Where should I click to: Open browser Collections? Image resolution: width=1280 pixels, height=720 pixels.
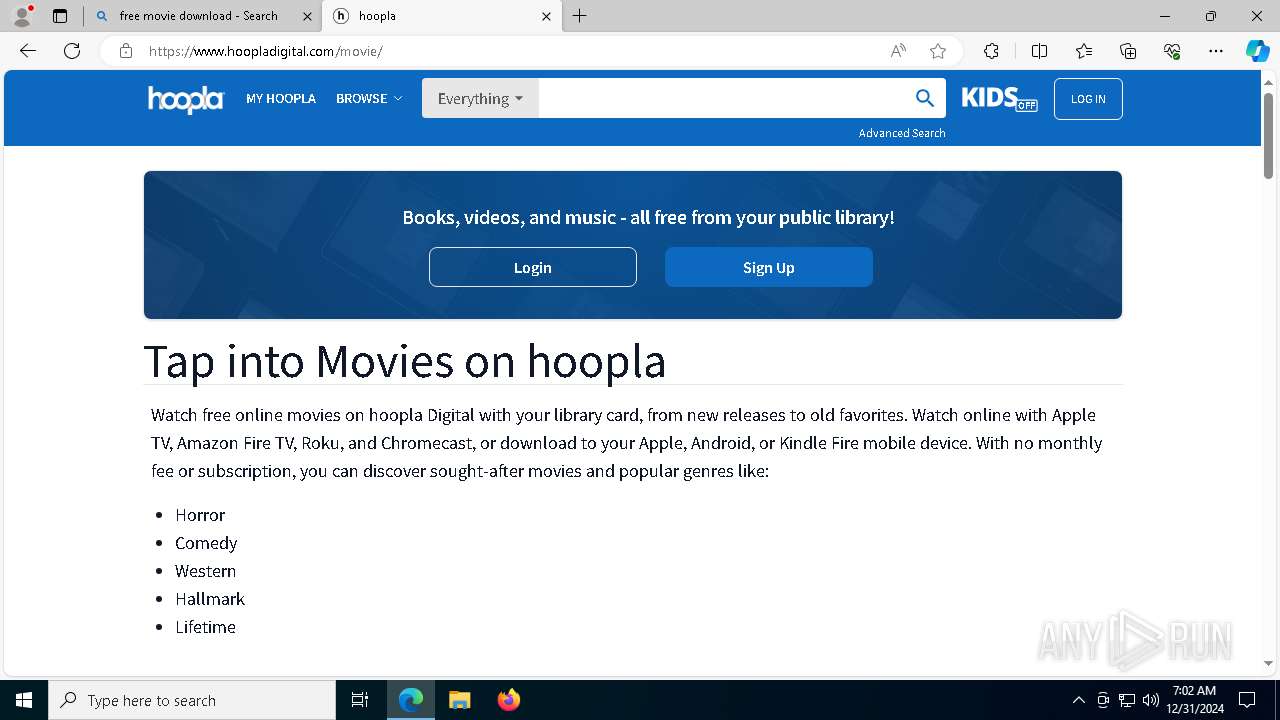point(1128,51)
